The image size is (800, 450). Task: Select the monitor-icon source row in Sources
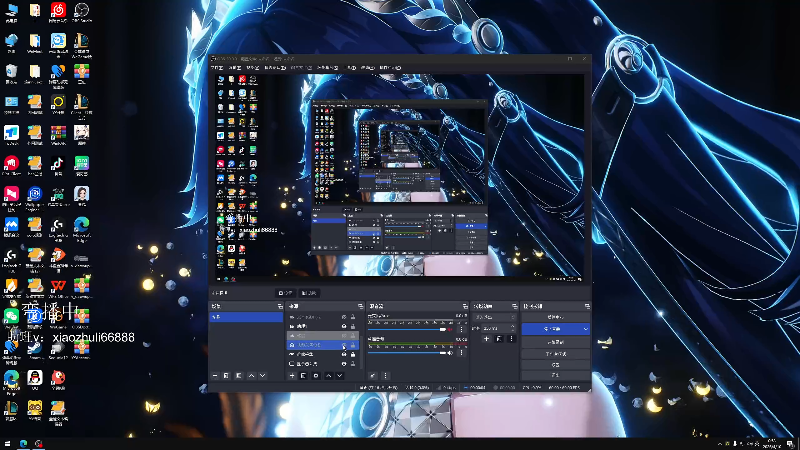coord(322,364)
